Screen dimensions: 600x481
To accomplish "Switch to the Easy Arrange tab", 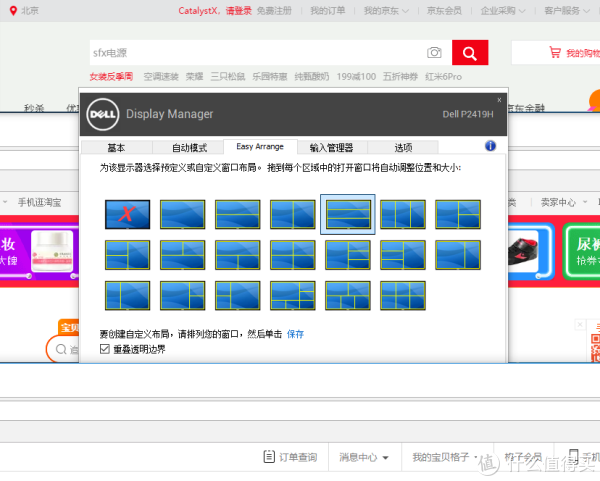I will [260, 147].
